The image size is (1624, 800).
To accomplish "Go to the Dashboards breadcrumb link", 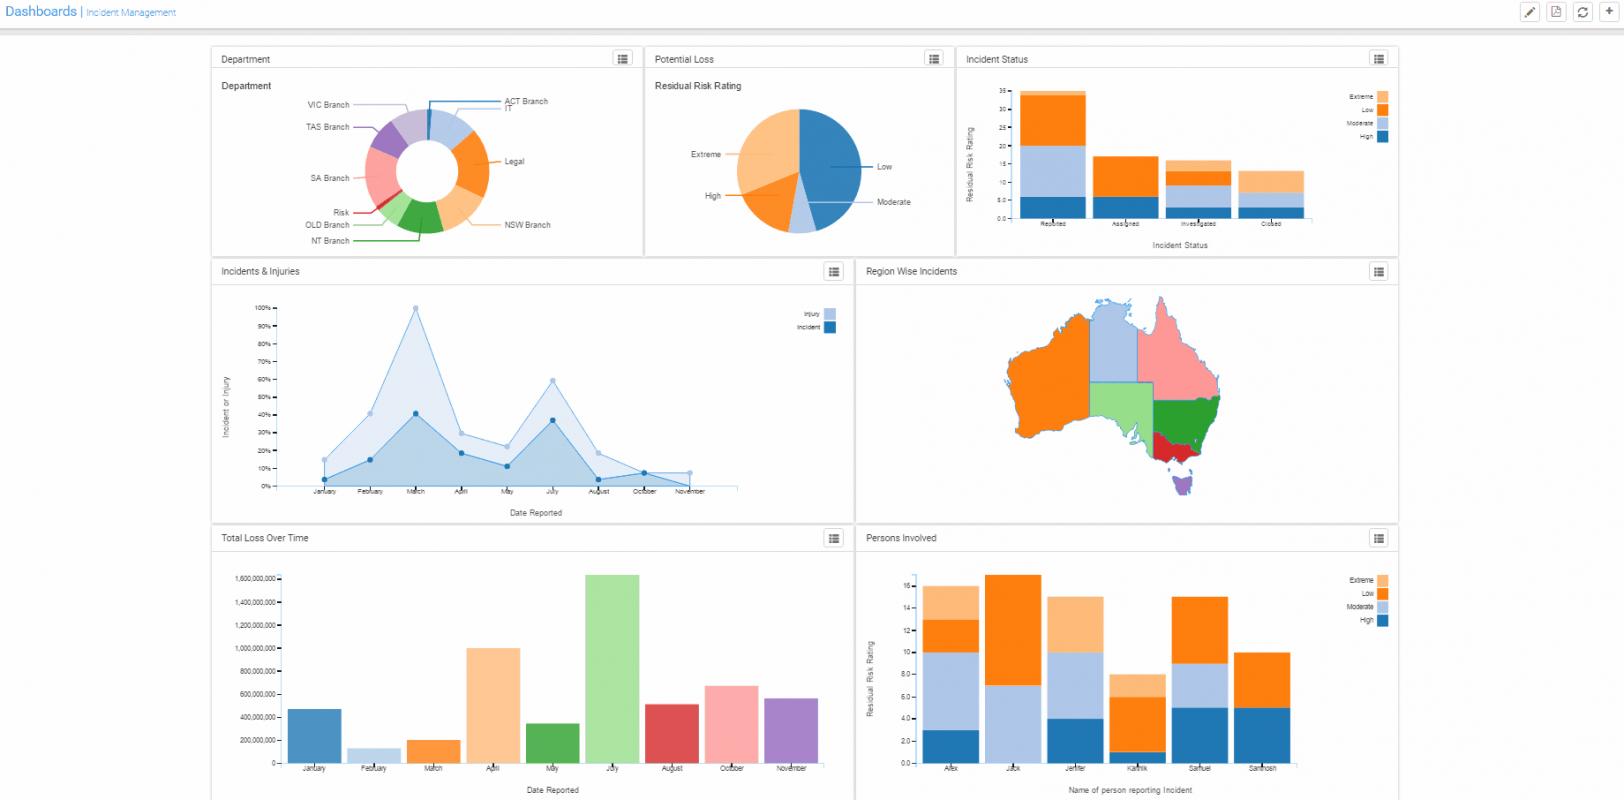I will [41, 11].
